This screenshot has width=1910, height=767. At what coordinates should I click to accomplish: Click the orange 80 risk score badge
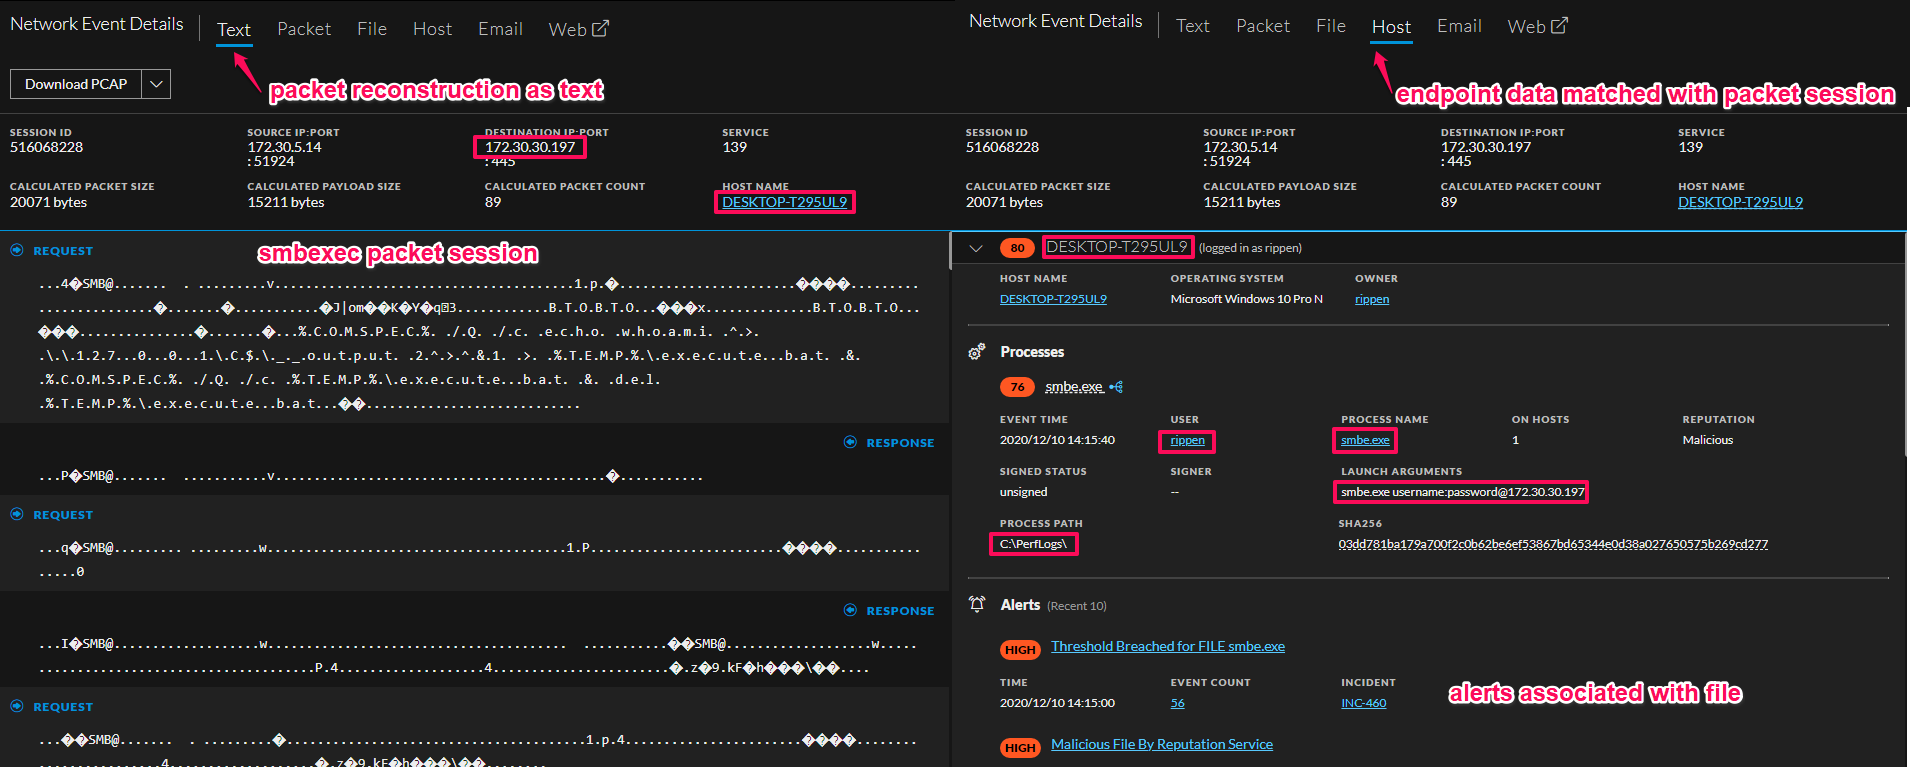pyautogui.click(x=1016, y=248)
